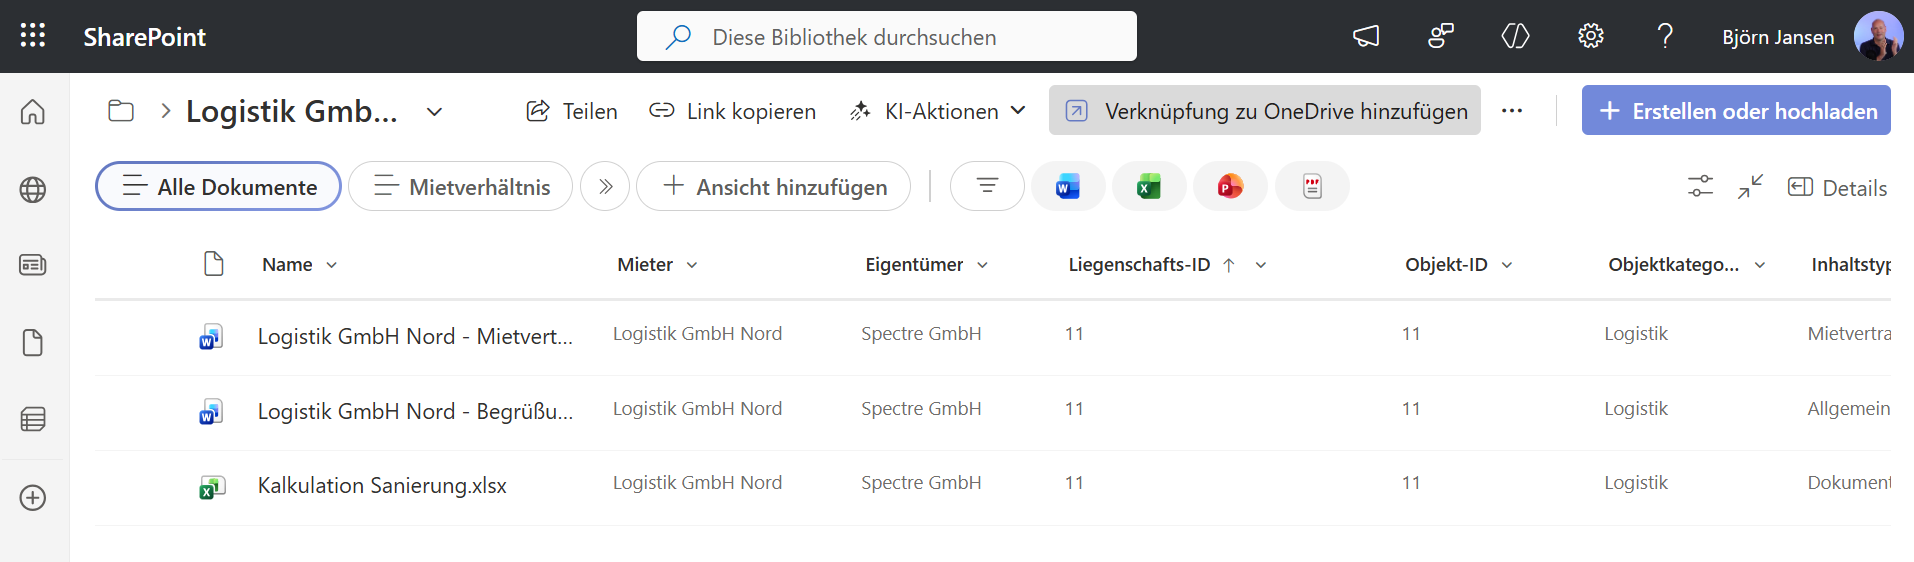Open the SharePoint home link
This screenshot has height=562, width=1914.
point(144,37)
